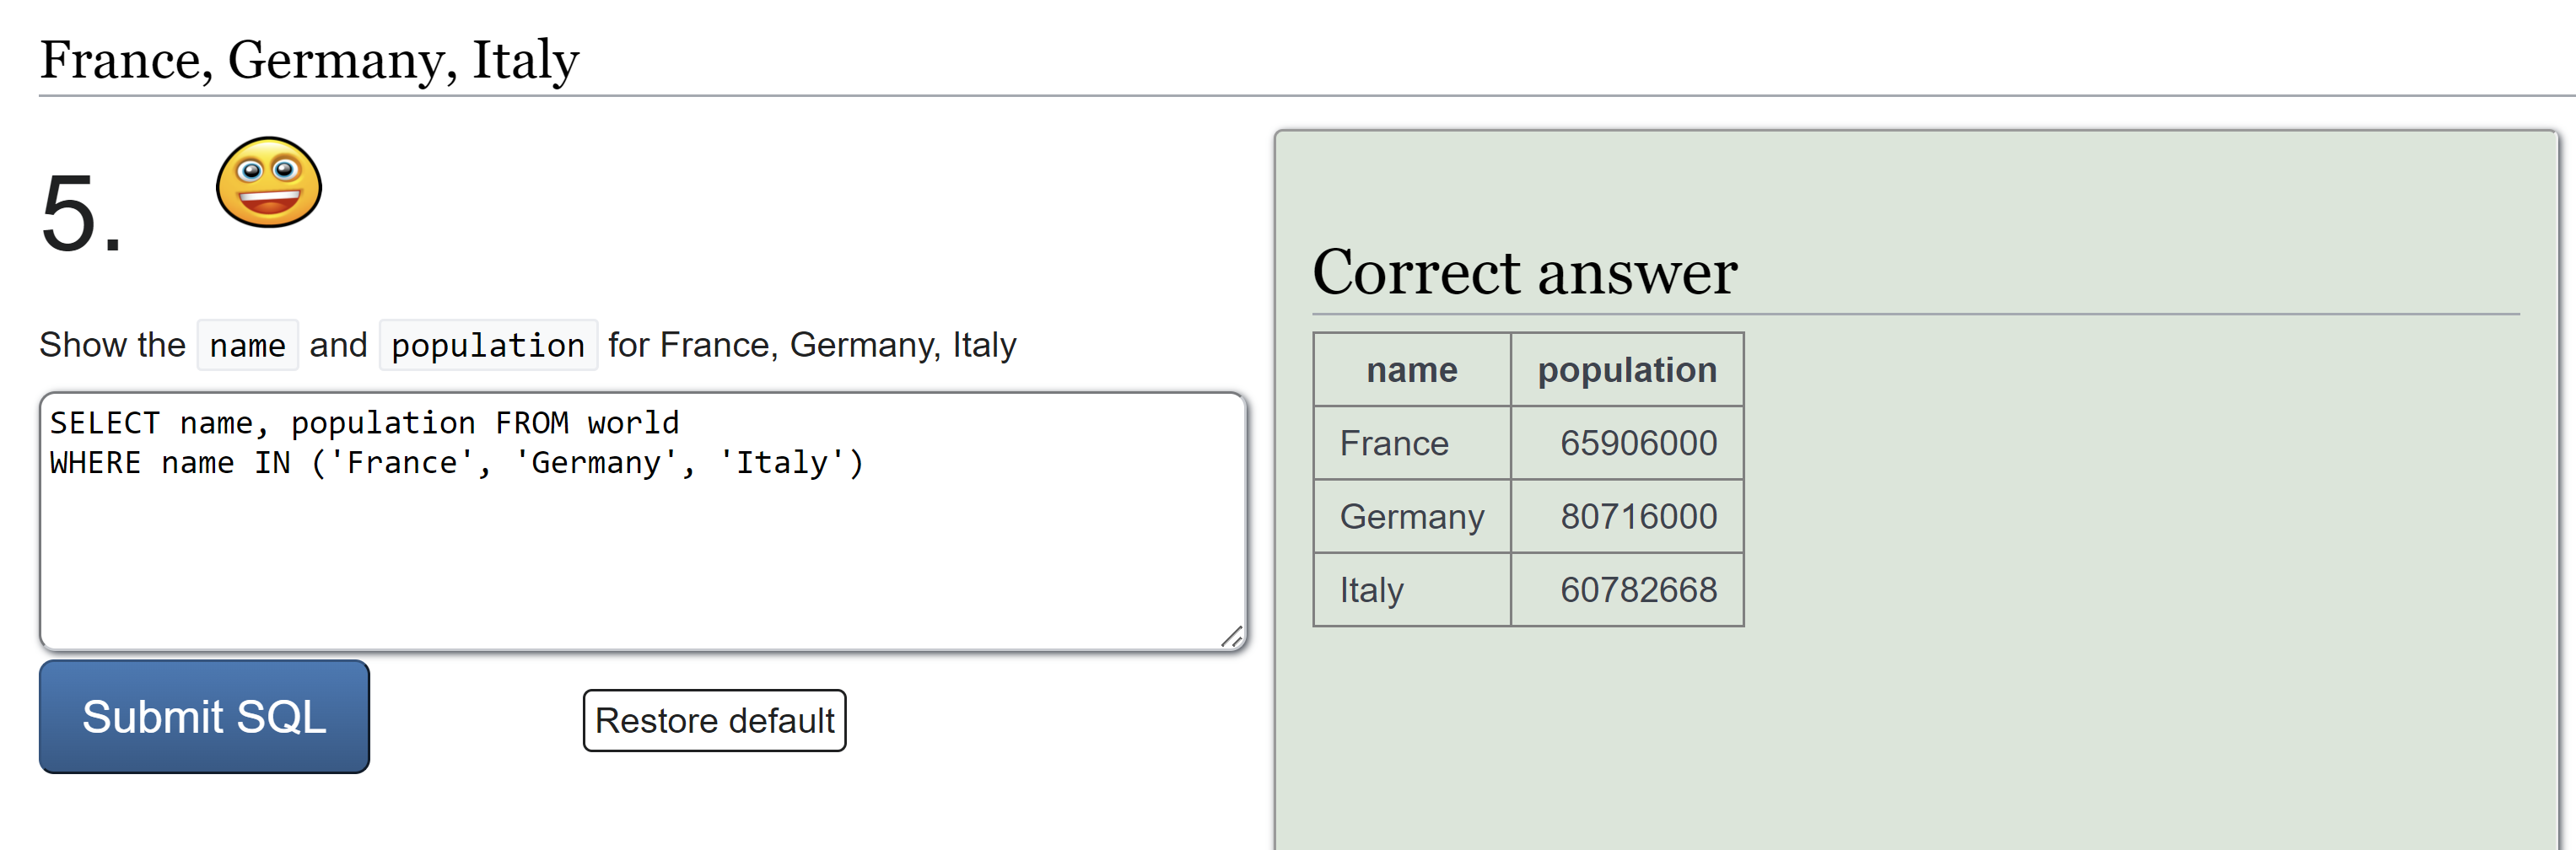The image size is (2576, 850).
Task: Click the 'Show the' instruction text
Action: click(x=112, y=345)
